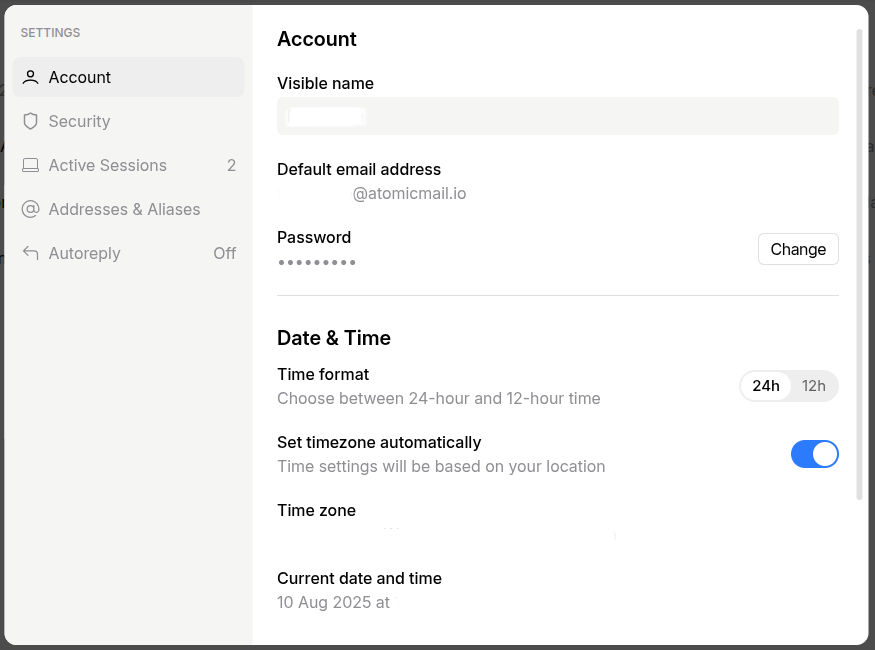Click the Security shield icon
This screenshot has width=875, height=650.
tap(30, 121)
